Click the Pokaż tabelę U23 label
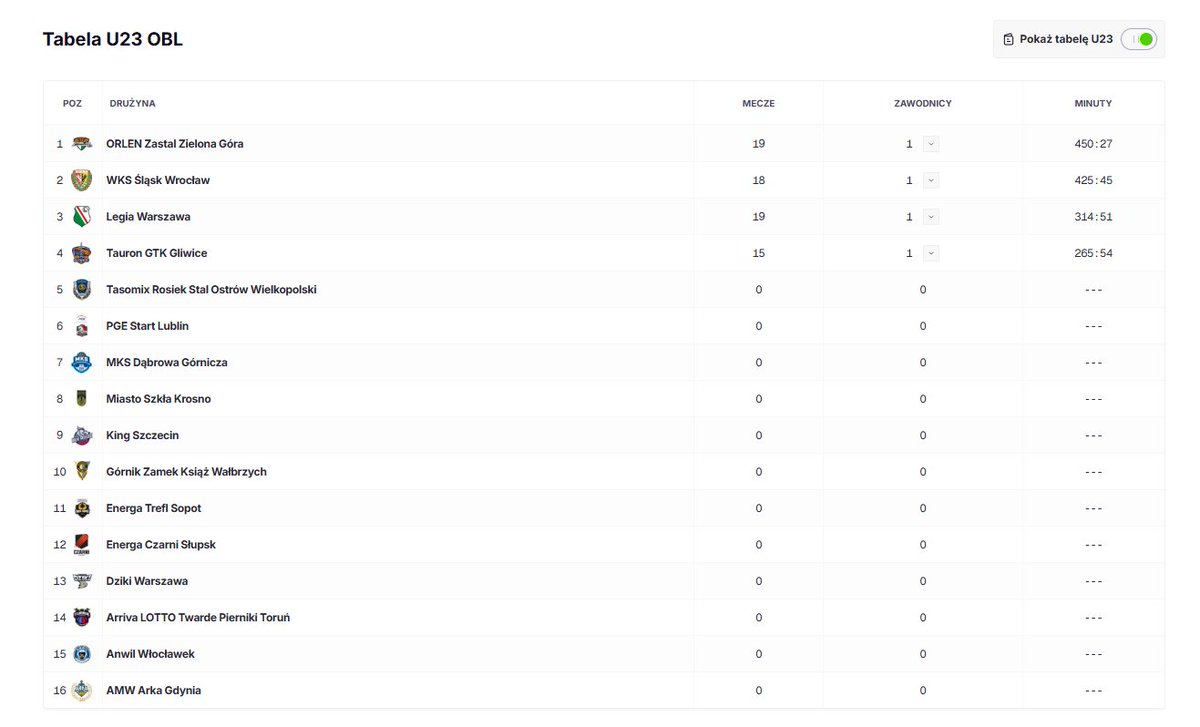1200x727 pixels. point(1066,39)
